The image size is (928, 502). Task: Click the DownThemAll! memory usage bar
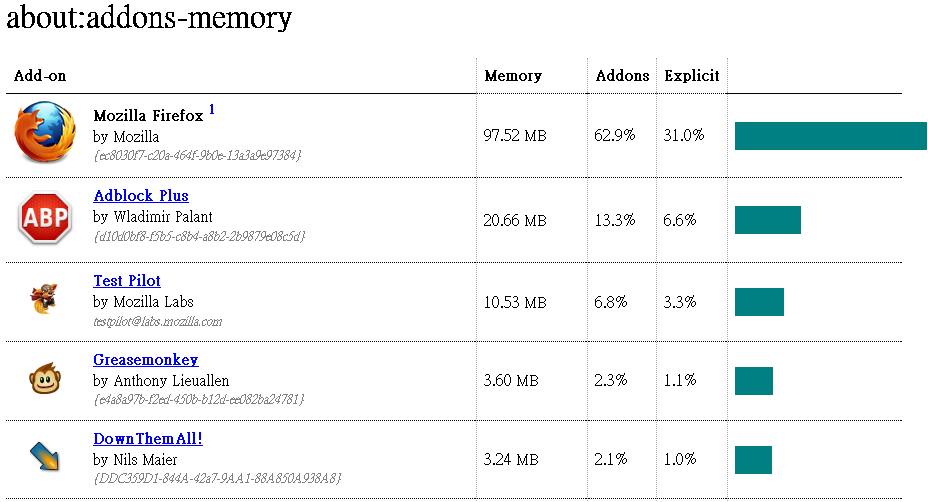coord(753,460)
